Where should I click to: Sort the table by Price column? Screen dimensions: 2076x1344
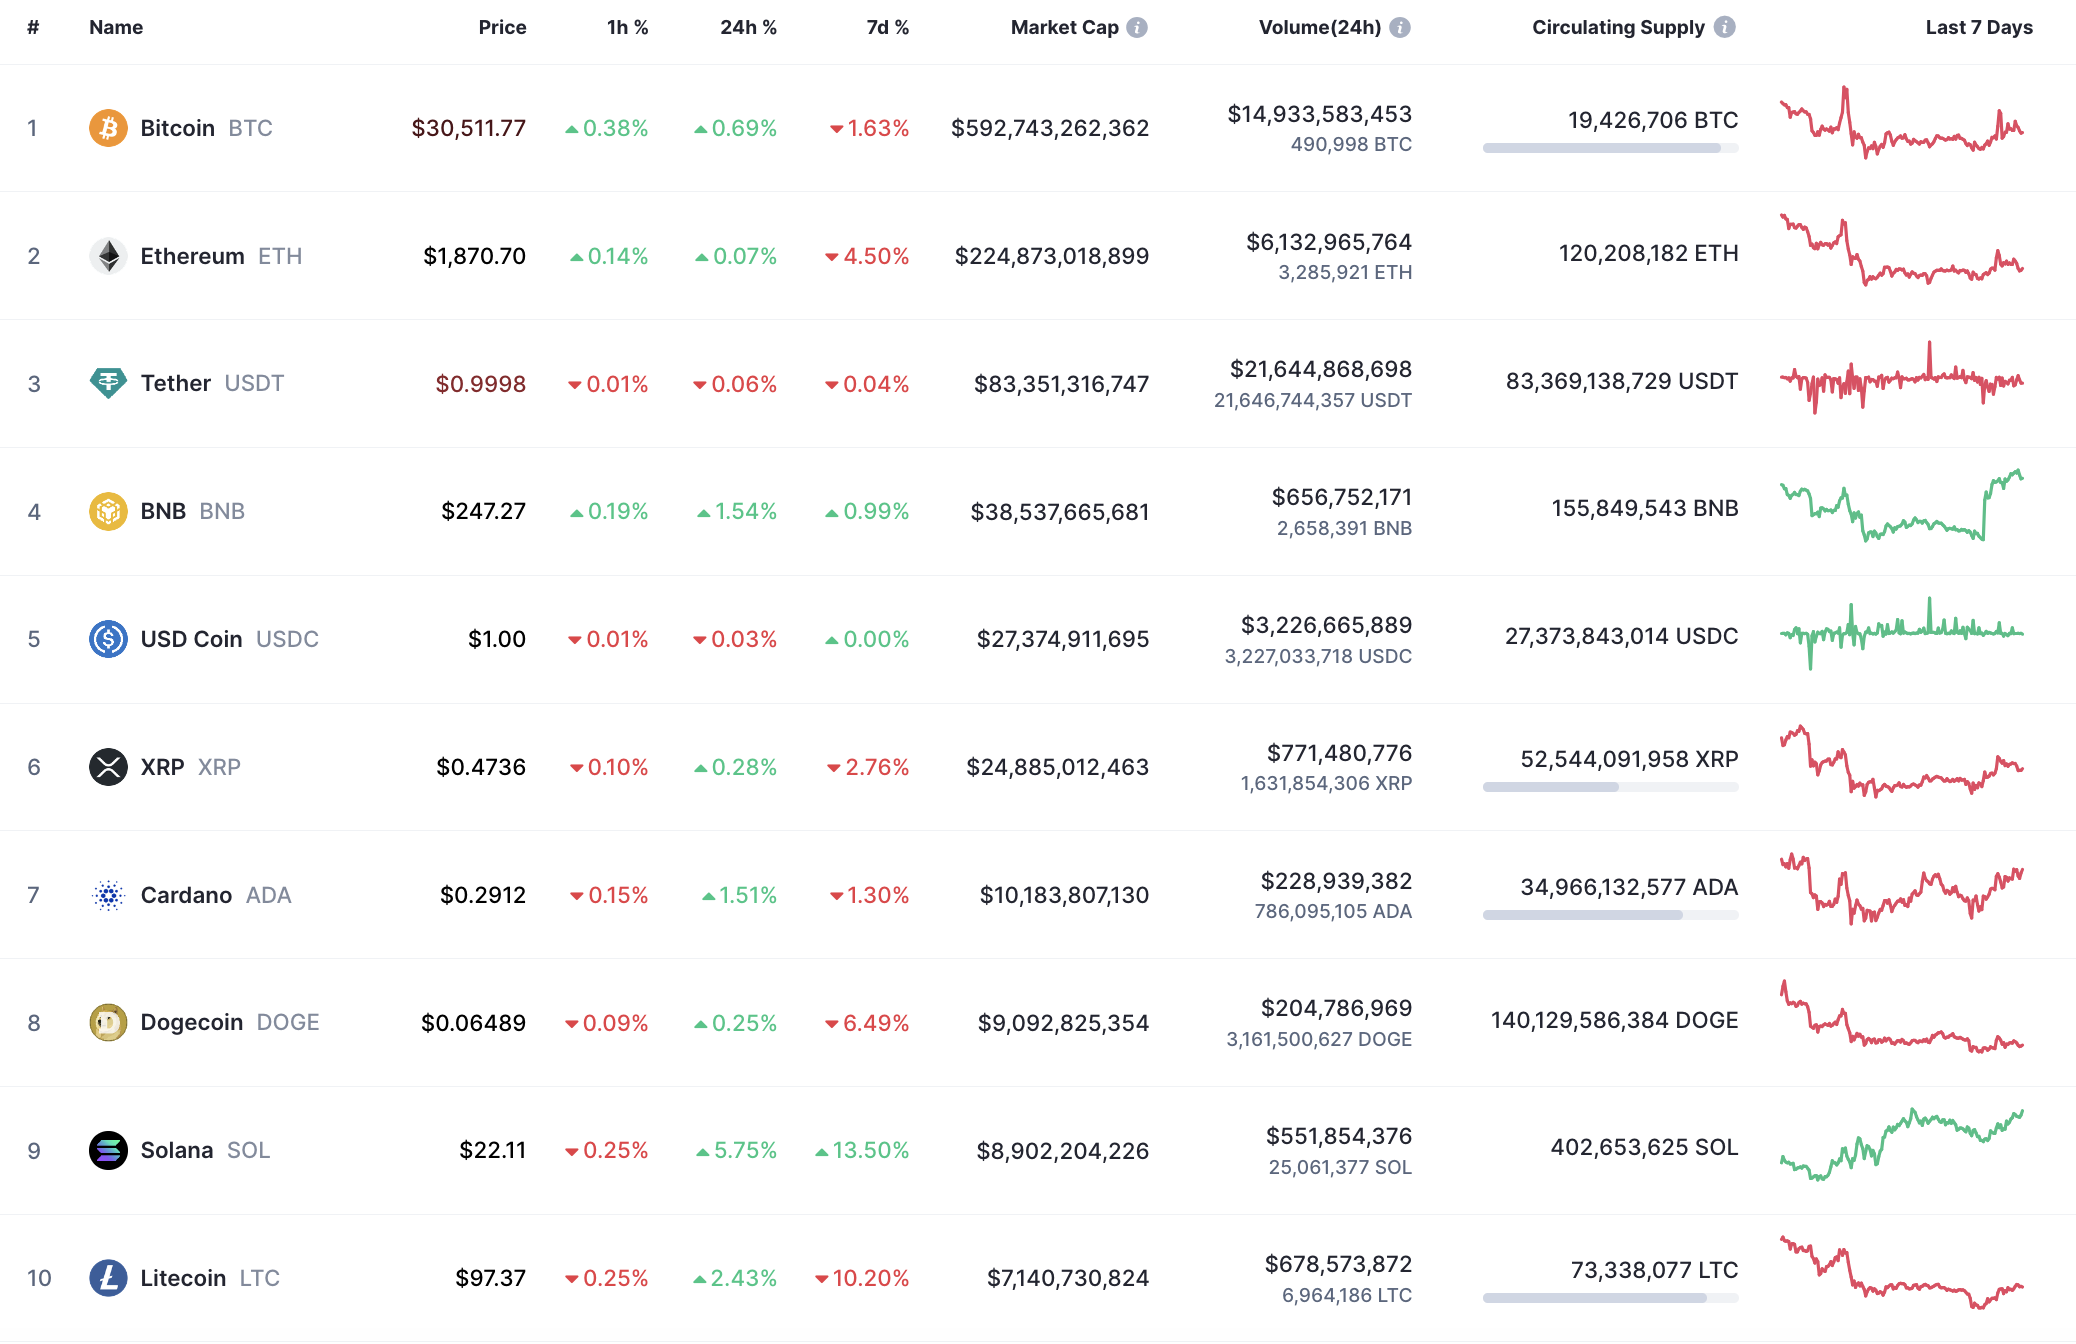click(x=502, y=28)
